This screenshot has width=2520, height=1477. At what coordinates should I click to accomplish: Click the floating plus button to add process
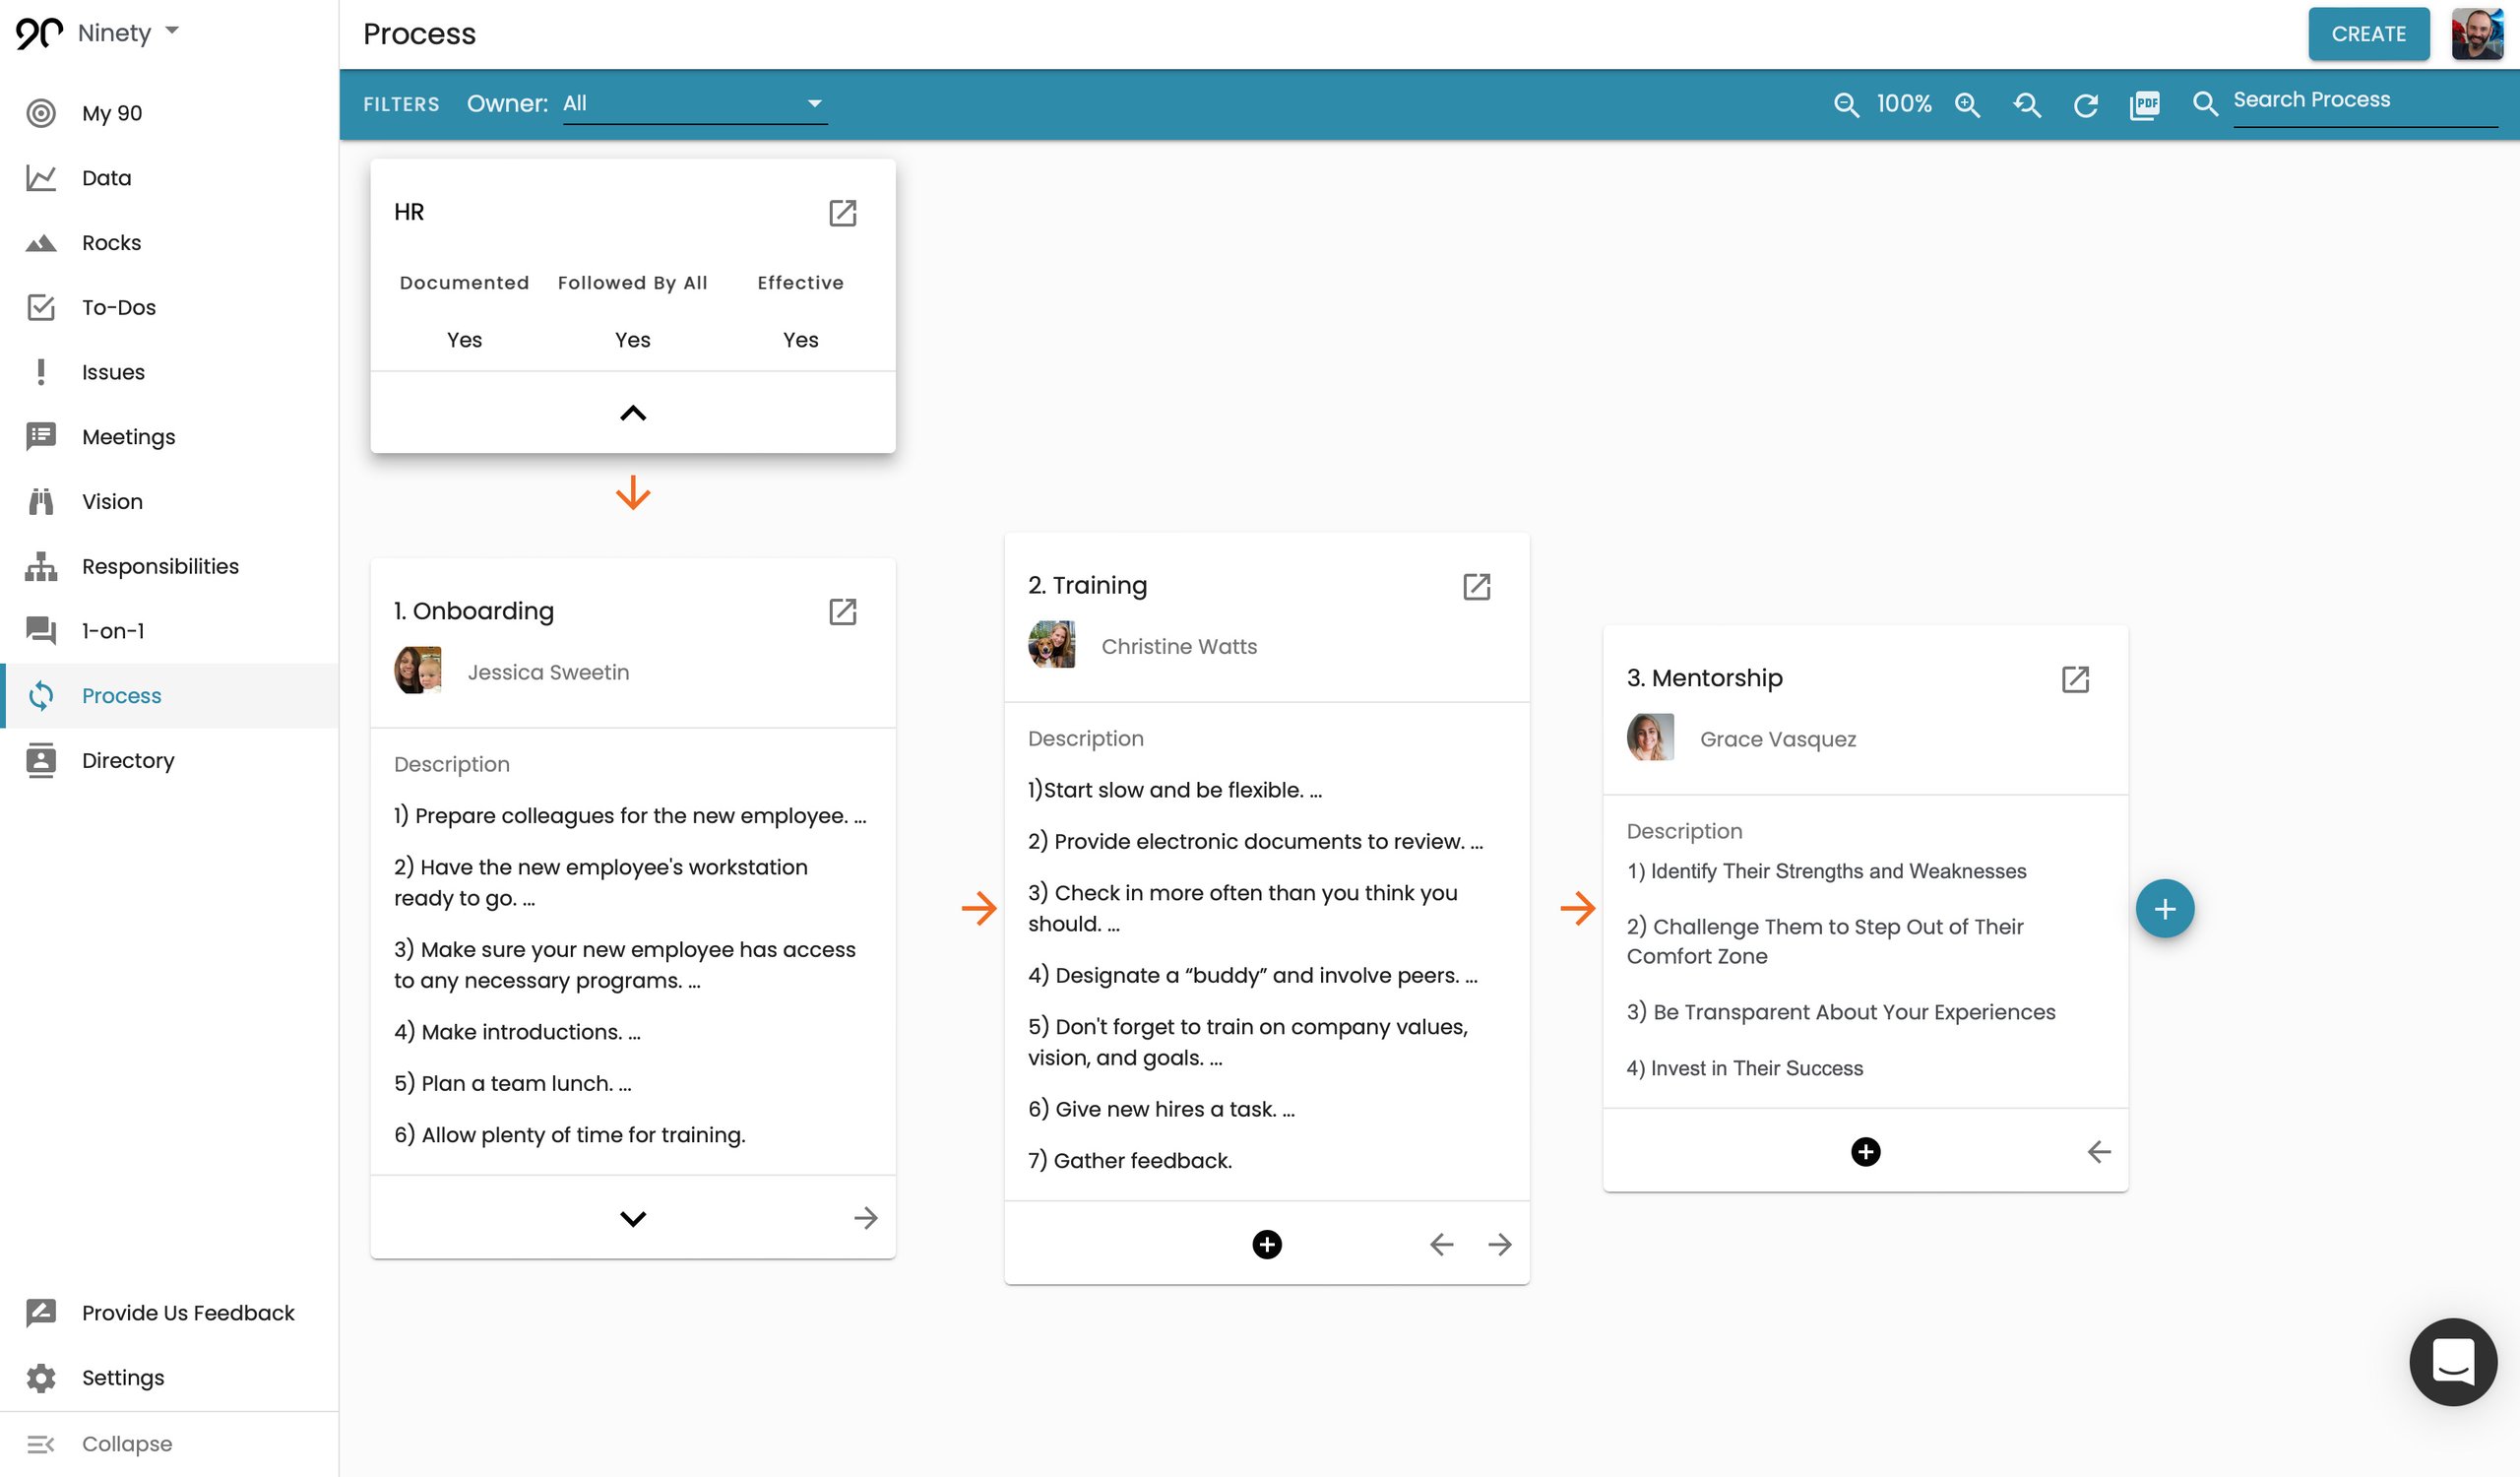click(2165, 908)
